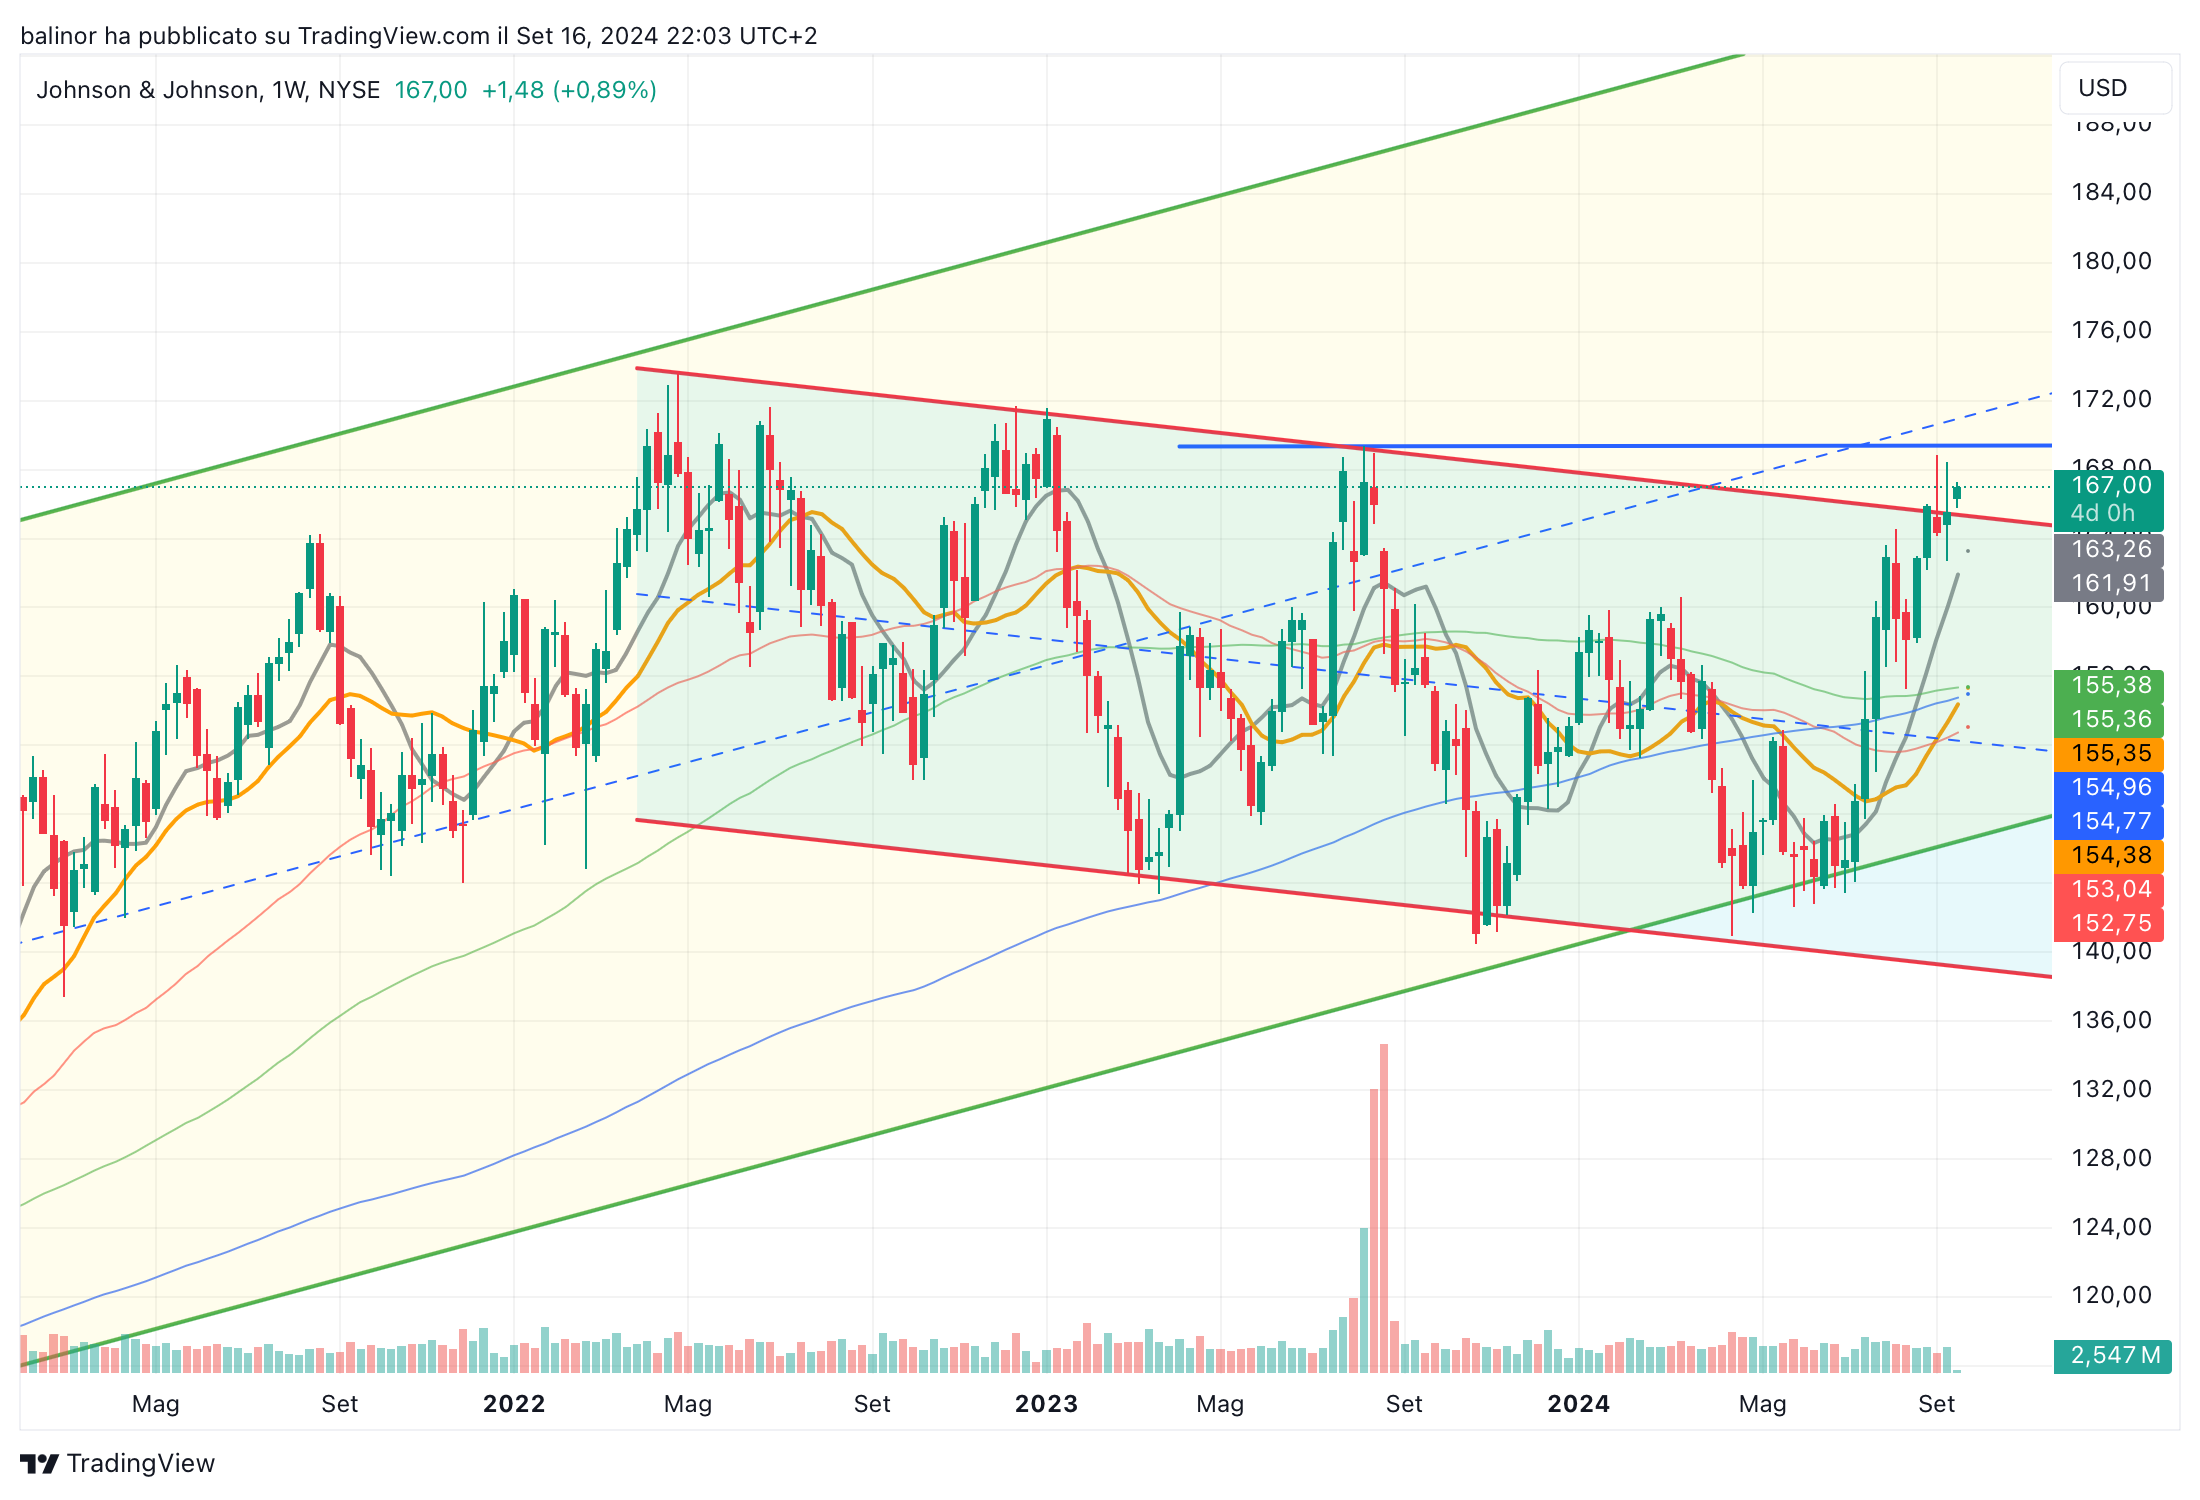Click the blue 154,96 indicator label

(x=2109, y=787)
